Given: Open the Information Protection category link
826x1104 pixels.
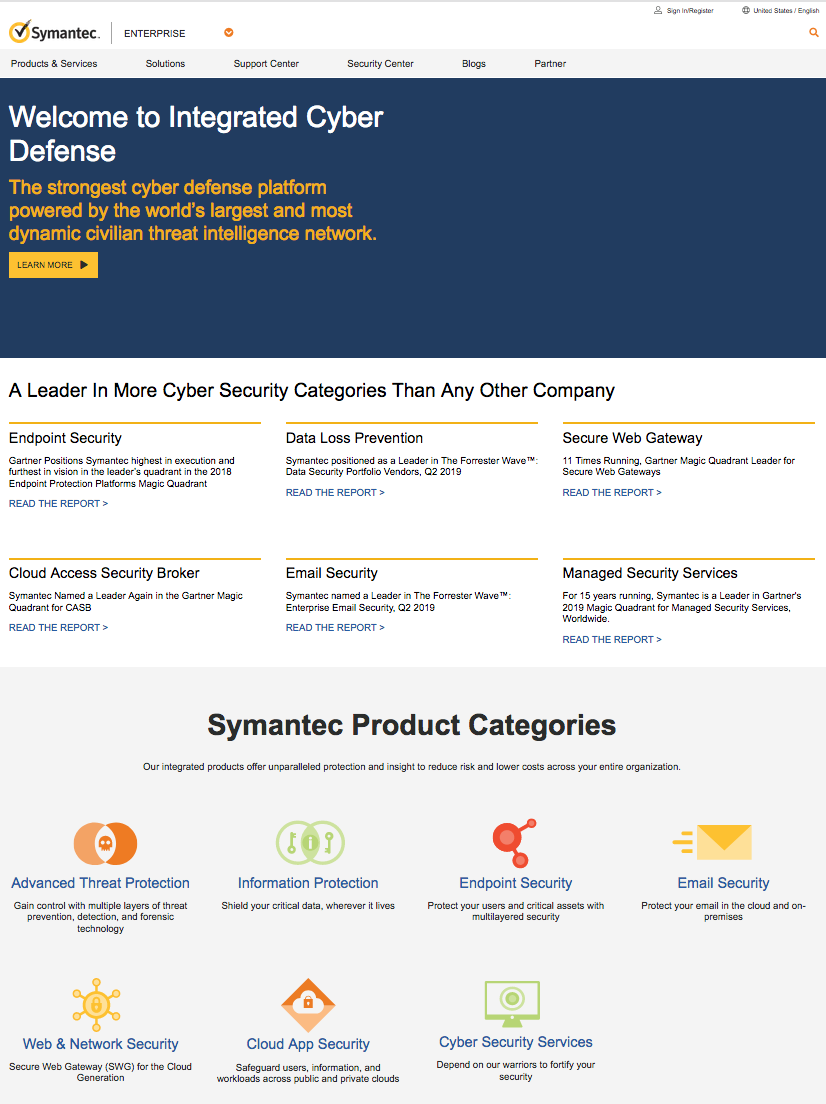Looking at the screenshot, I should pyautogui.click(x=308, y=883).
